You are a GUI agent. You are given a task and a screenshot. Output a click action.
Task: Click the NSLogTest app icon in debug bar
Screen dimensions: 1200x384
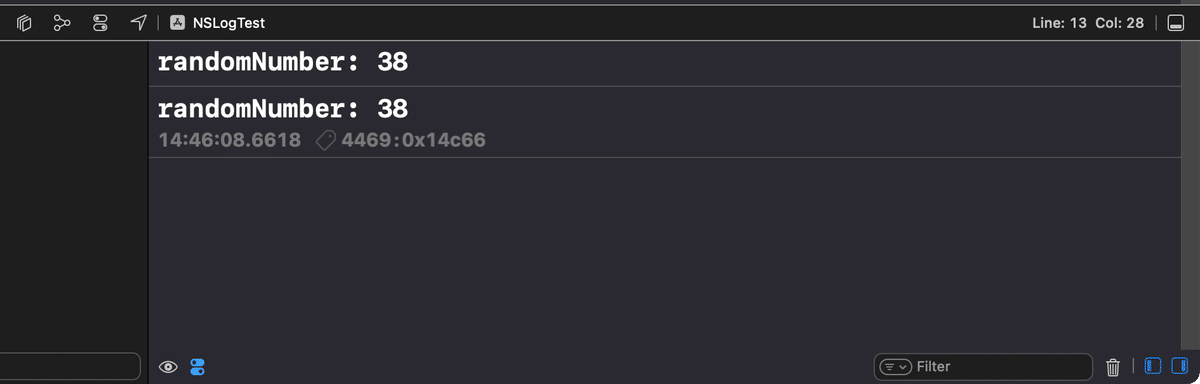[x=178, y=23]
